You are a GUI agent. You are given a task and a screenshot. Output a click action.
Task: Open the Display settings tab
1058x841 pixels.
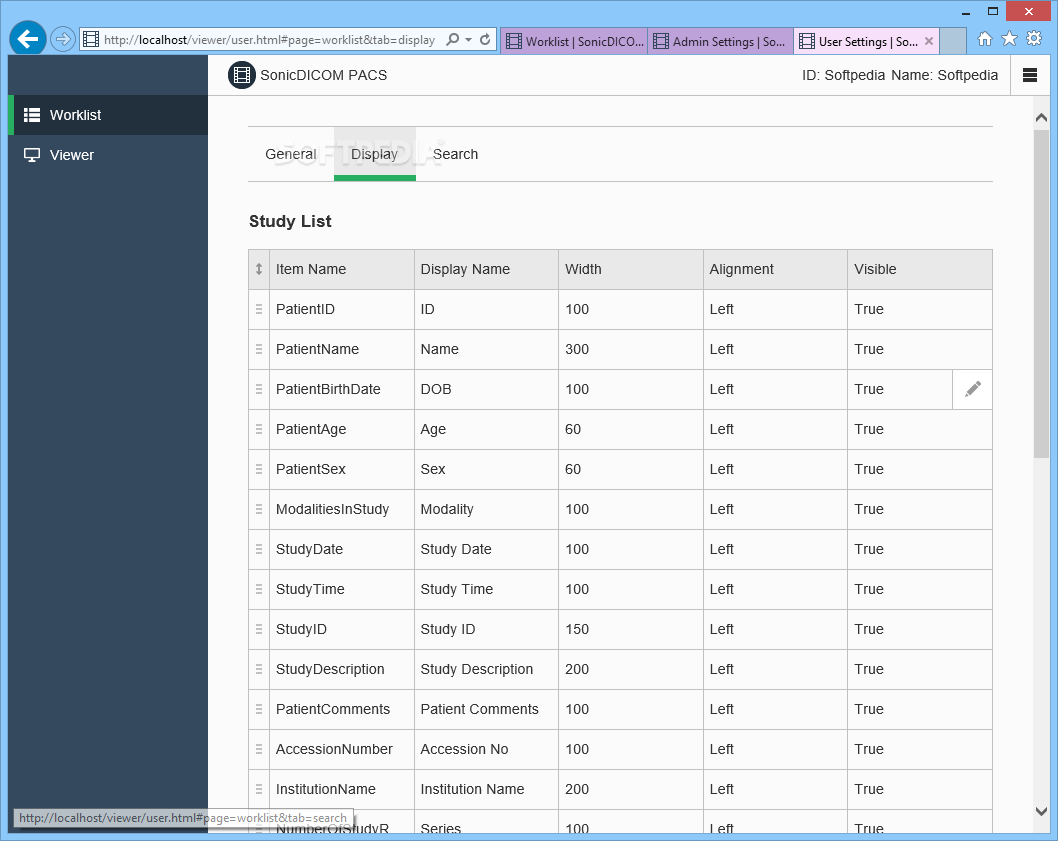coord(374,154)
